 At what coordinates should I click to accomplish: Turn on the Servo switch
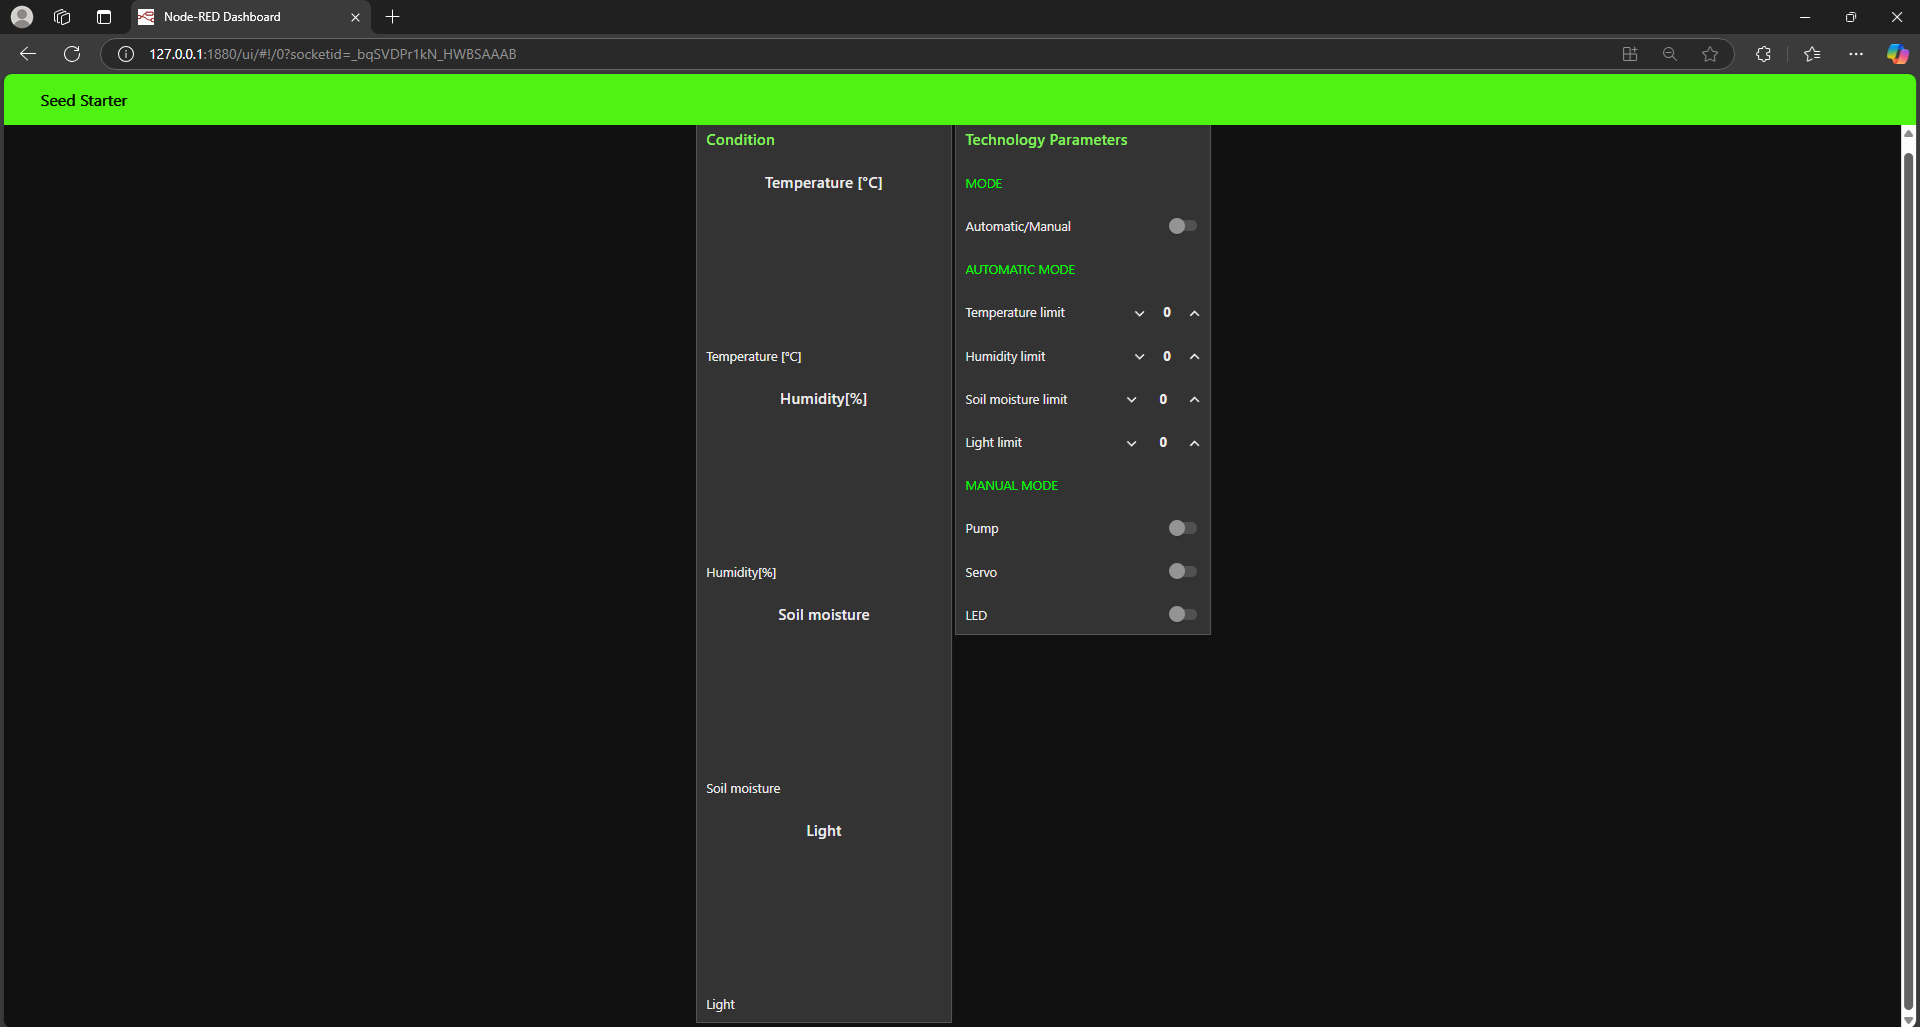coord(1182,572)
